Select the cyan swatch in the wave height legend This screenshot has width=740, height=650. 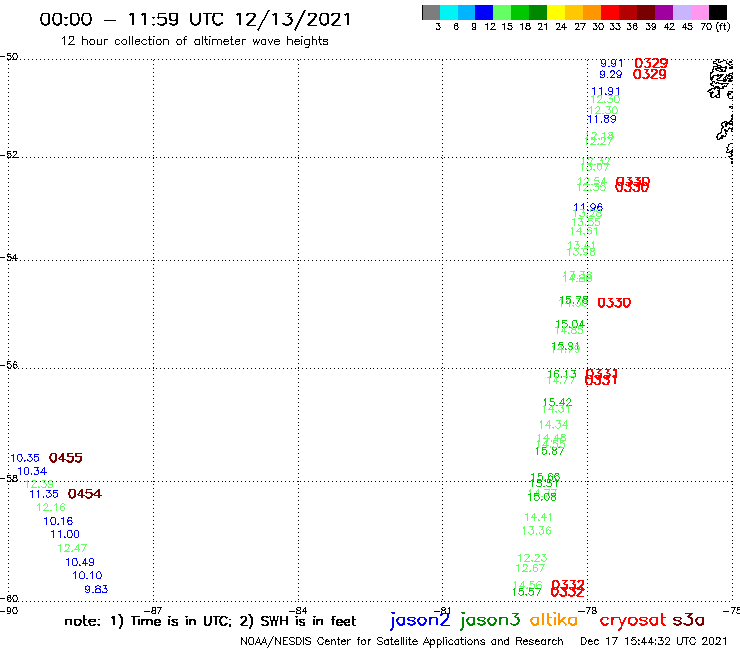[x=449, y=12]
